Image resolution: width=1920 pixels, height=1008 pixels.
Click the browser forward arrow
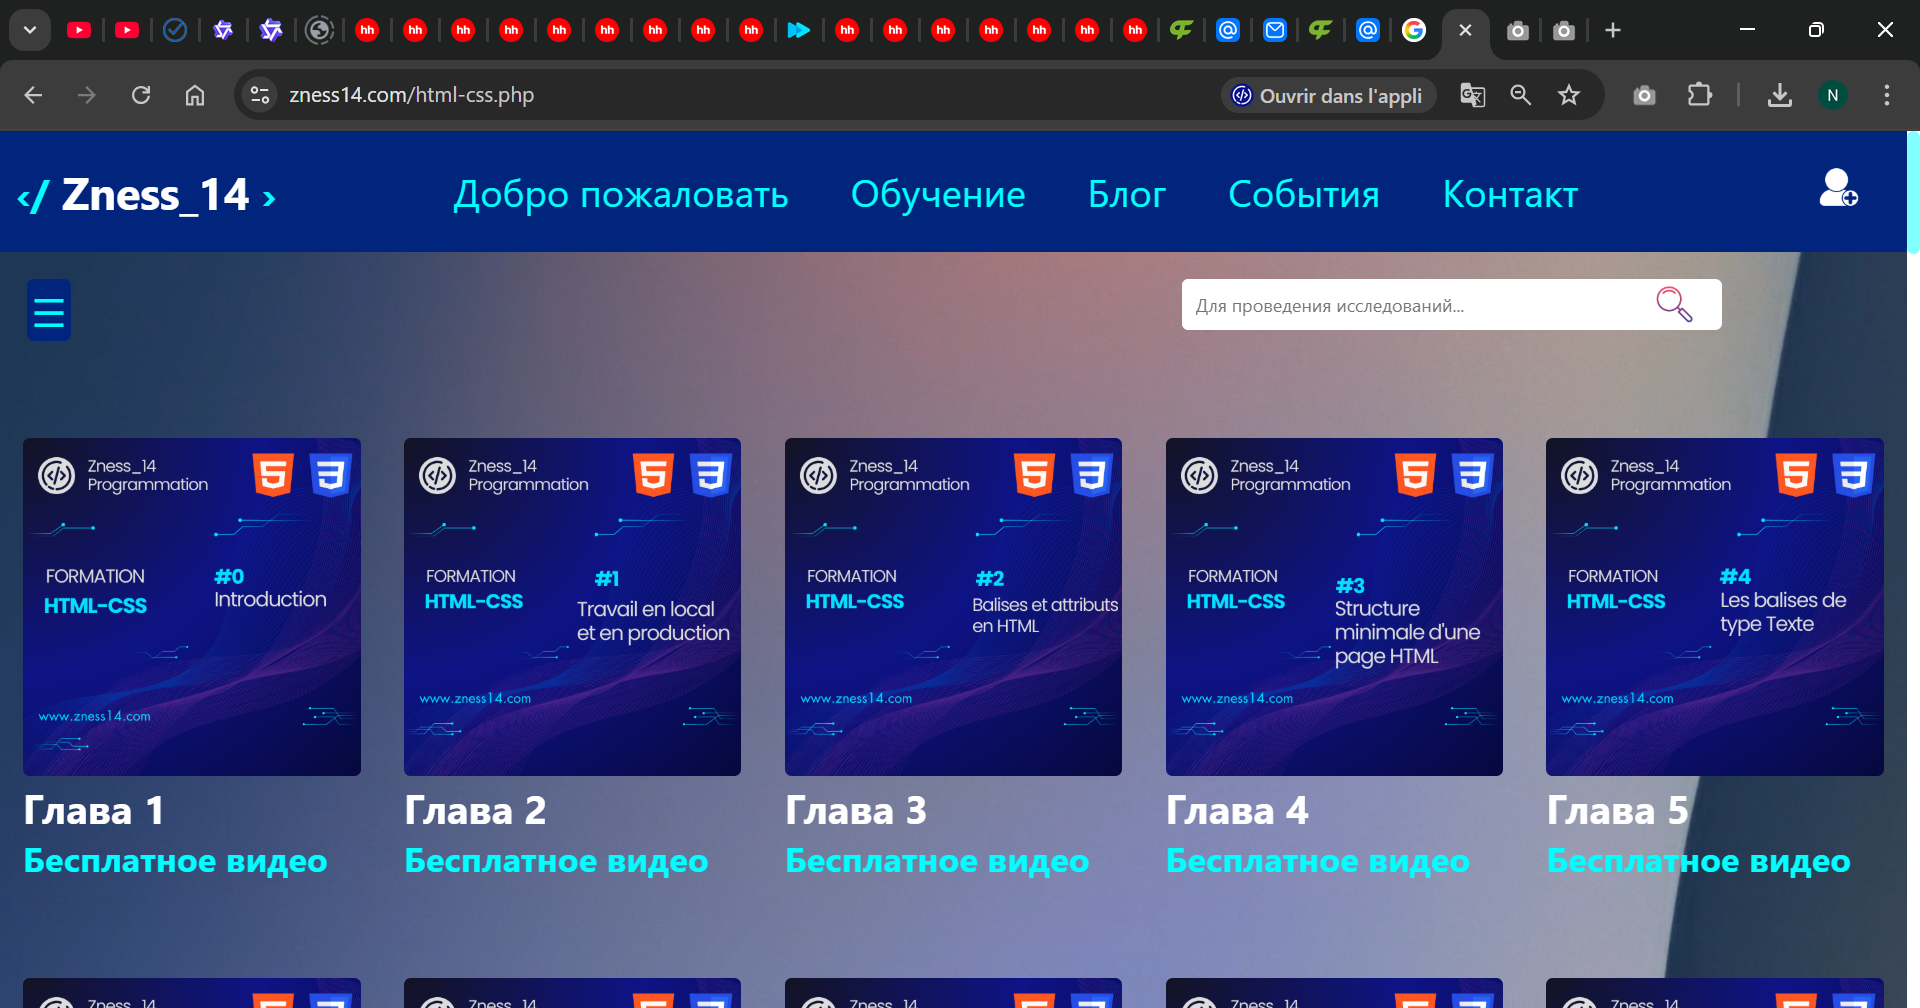(87, 95)
